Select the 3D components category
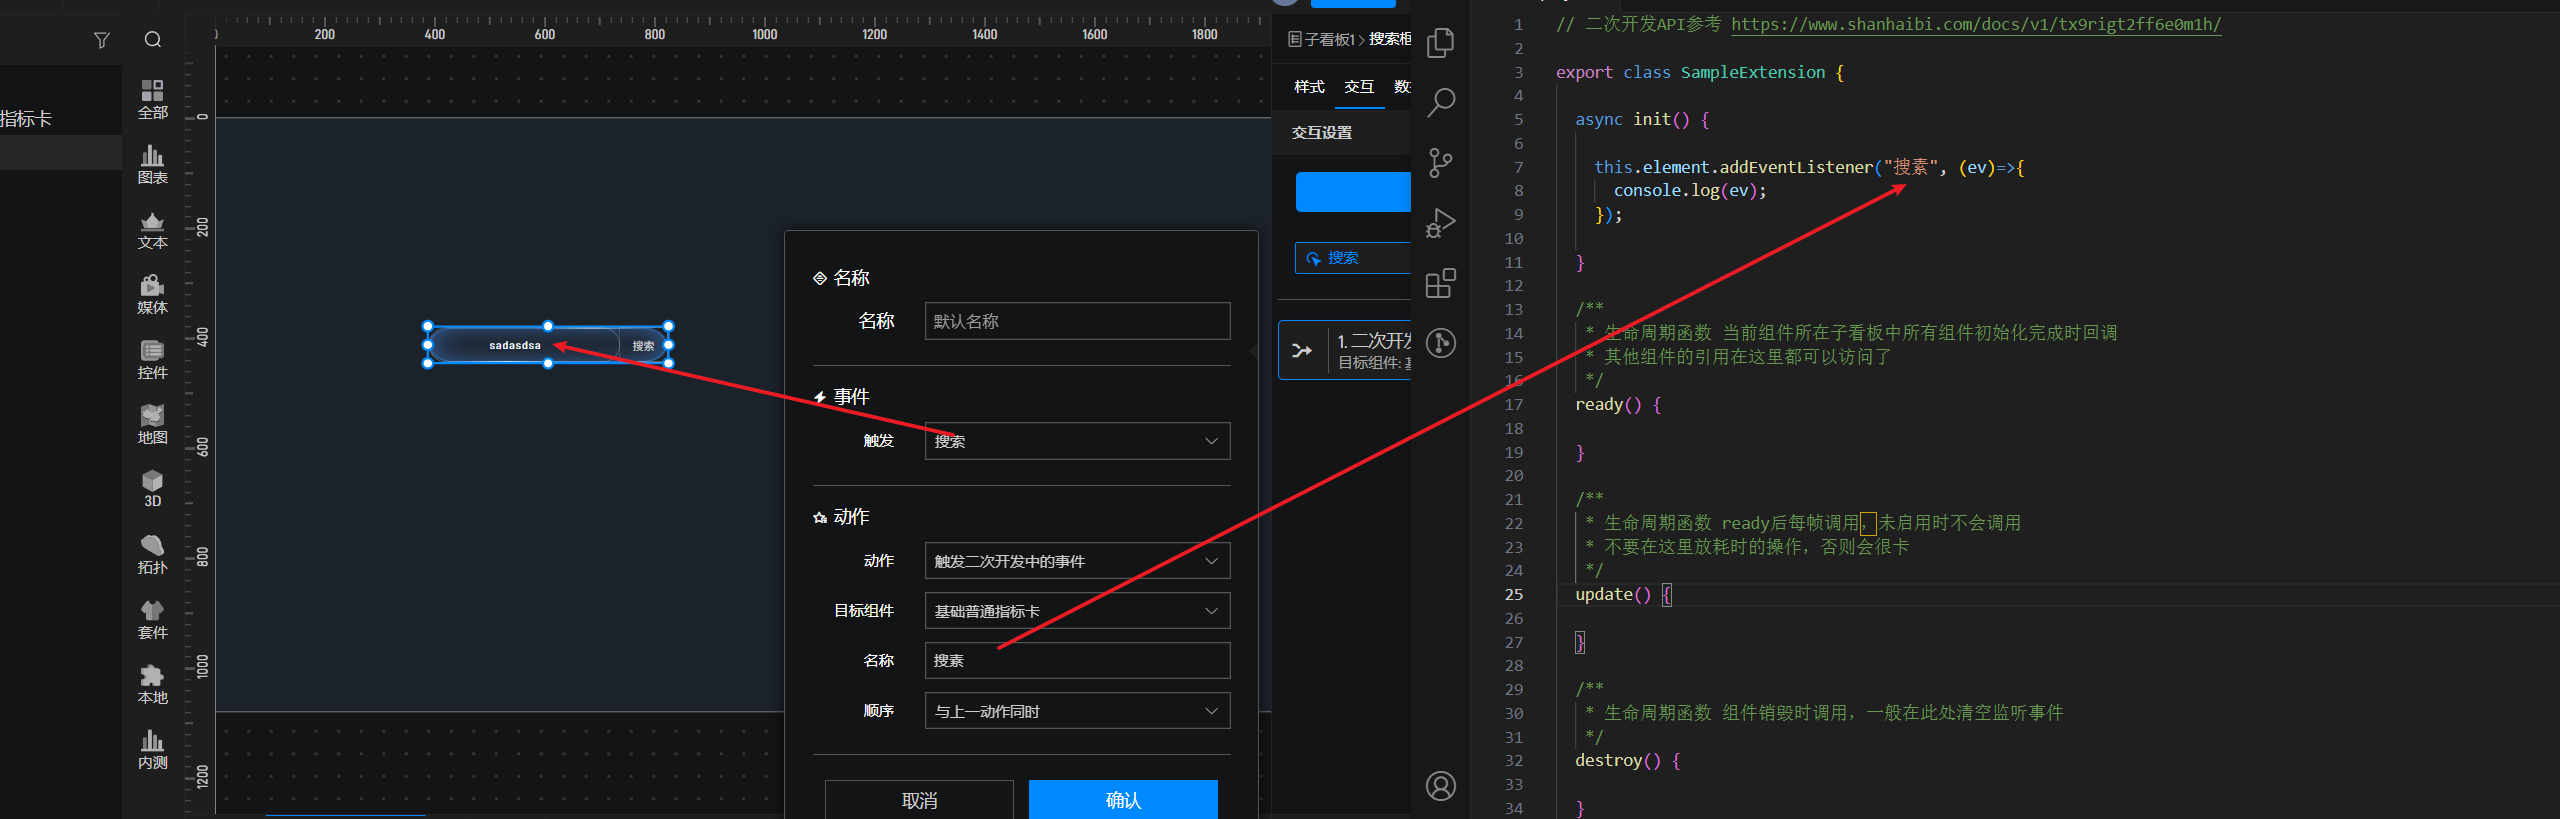Viewport: 2560px width, 819px height. (152, 488)
